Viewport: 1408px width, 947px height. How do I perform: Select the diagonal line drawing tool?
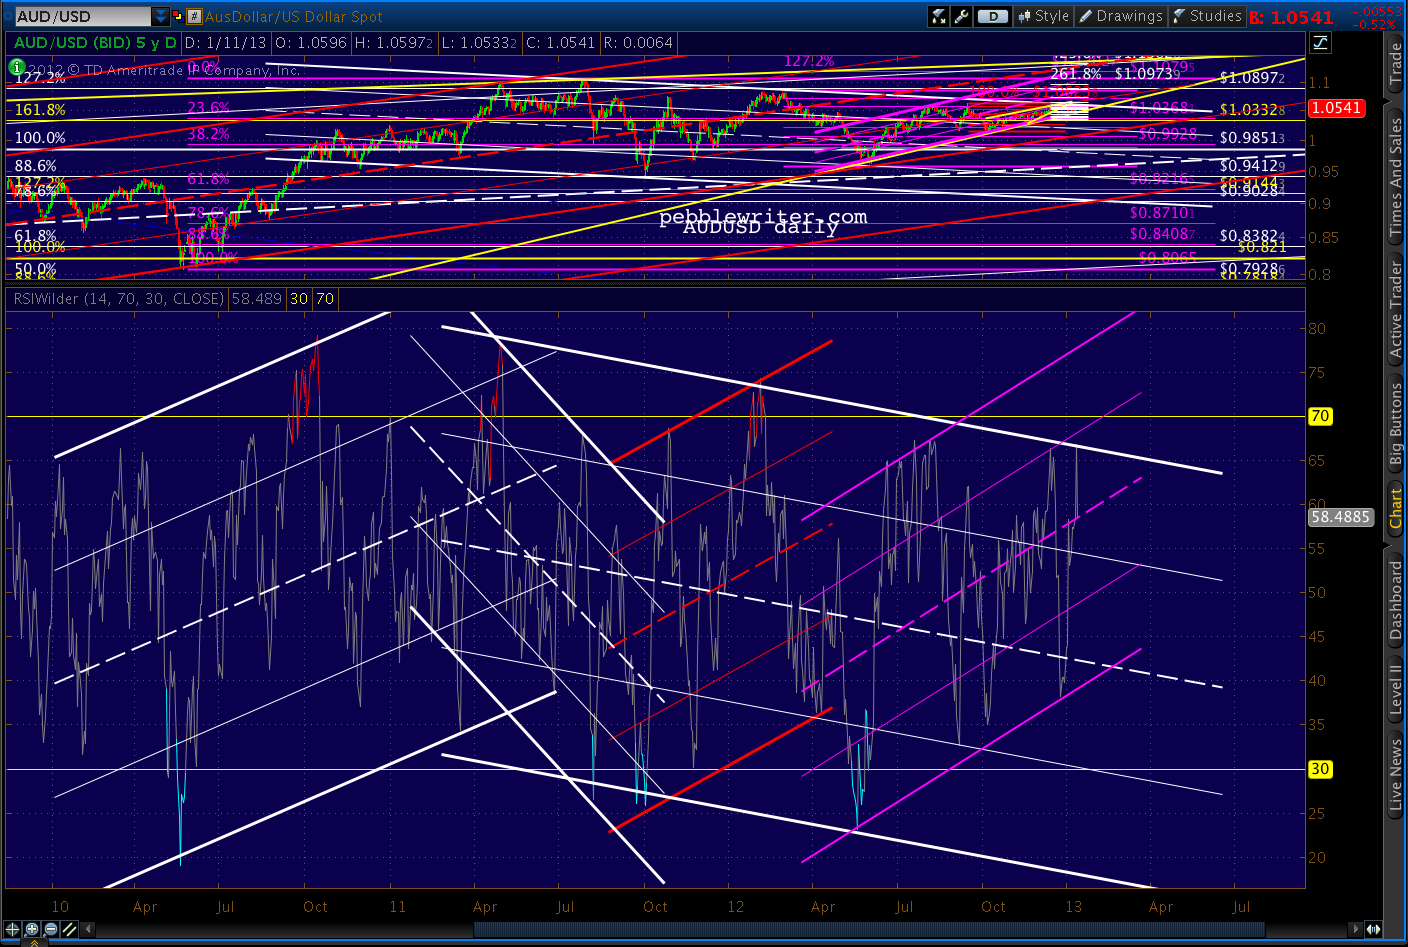pyautogui.click(x=69, y=929)
